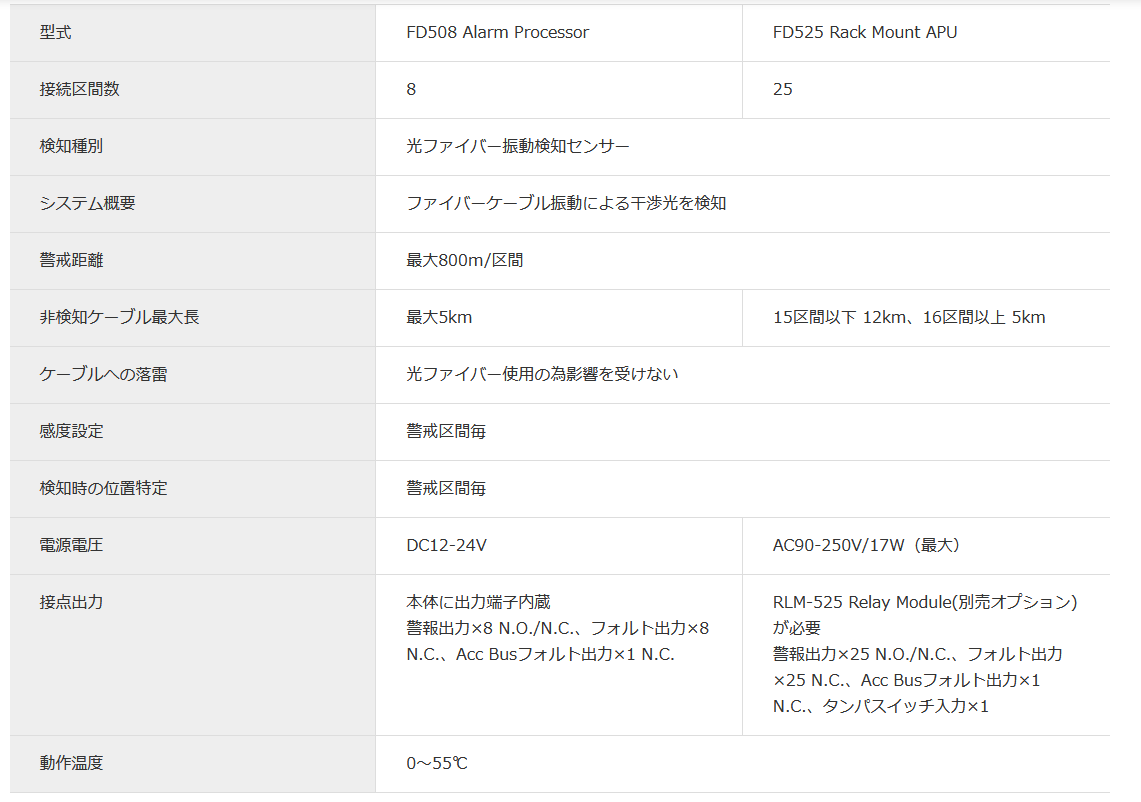The image size is (1141, 802).
Task: Select 本体に出力端子内蔵 text
Action: 478,602
